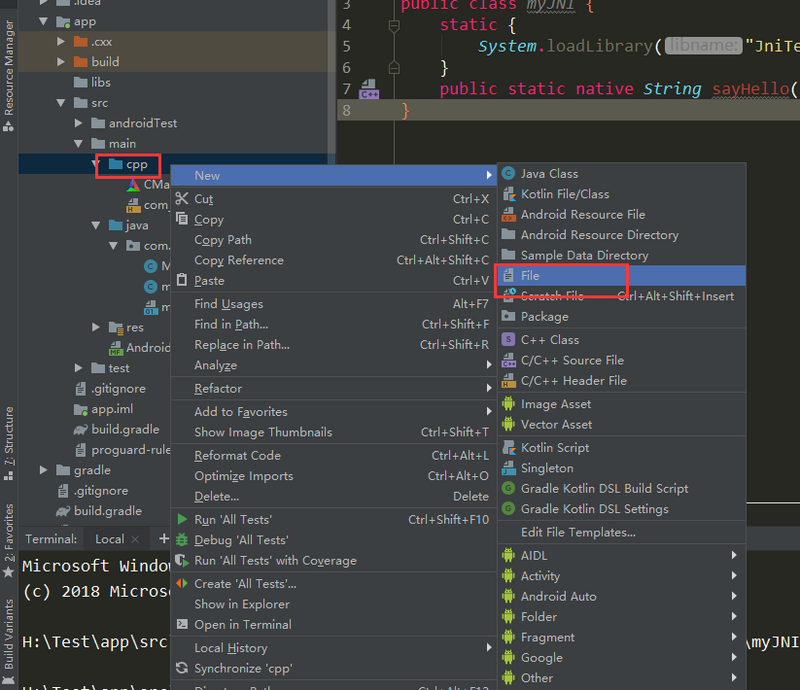Screen dimensions: 800x690
Task: Choose File in the New submenu
Action: click(x=621, y=276)
